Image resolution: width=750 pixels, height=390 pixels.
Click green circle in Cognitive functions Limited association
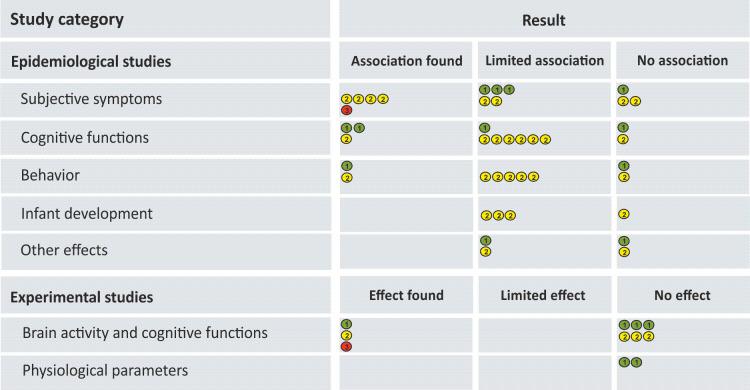(x=485, y=128)
